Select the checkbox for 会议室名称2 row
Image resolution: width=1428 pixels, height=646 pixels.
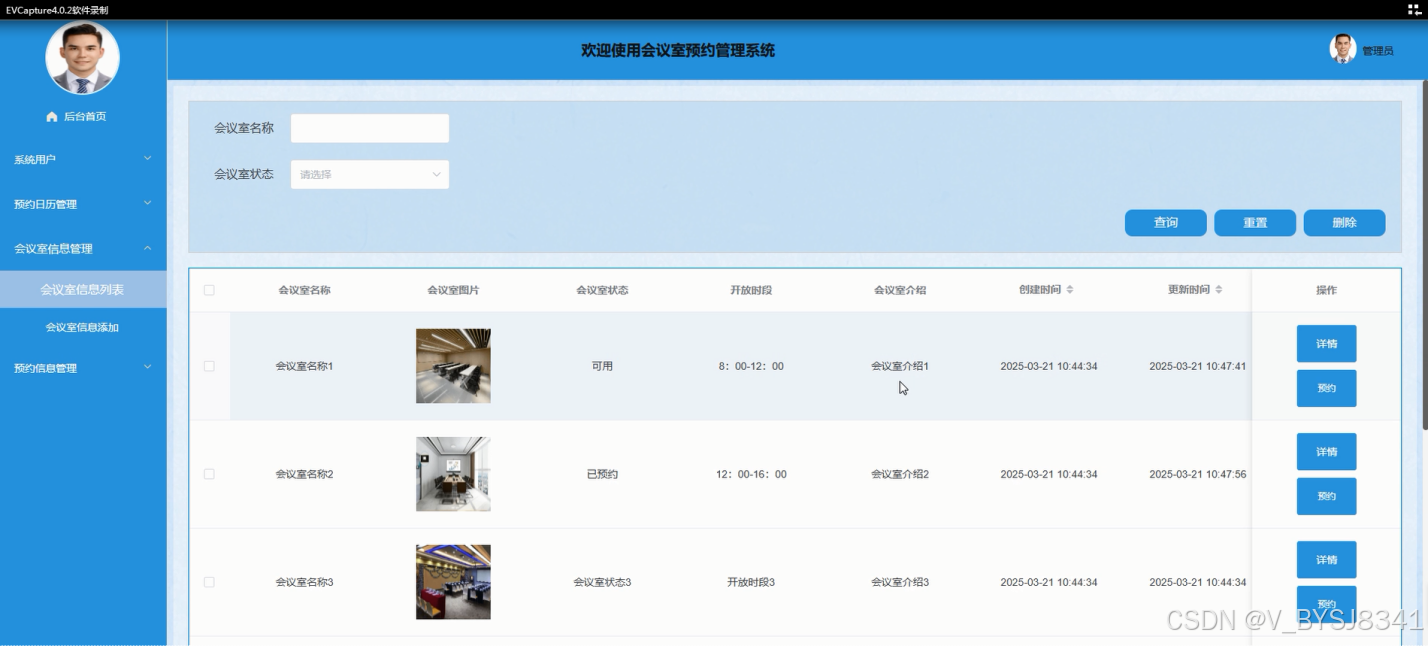(x=209, y=474)
